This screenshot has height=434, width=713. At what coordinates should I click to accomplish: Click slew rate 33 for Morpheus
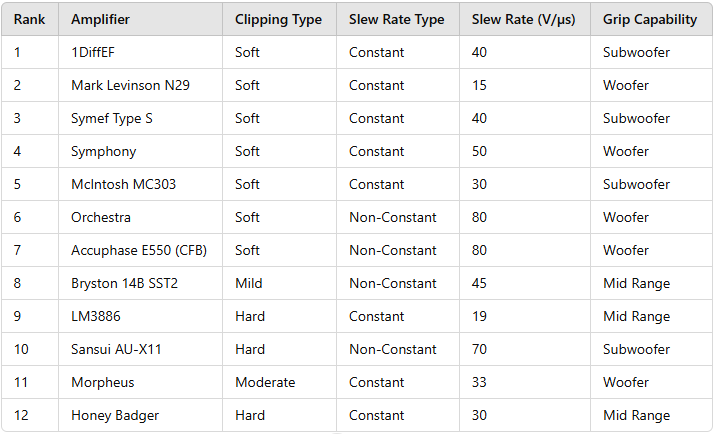tap(479, 382)
